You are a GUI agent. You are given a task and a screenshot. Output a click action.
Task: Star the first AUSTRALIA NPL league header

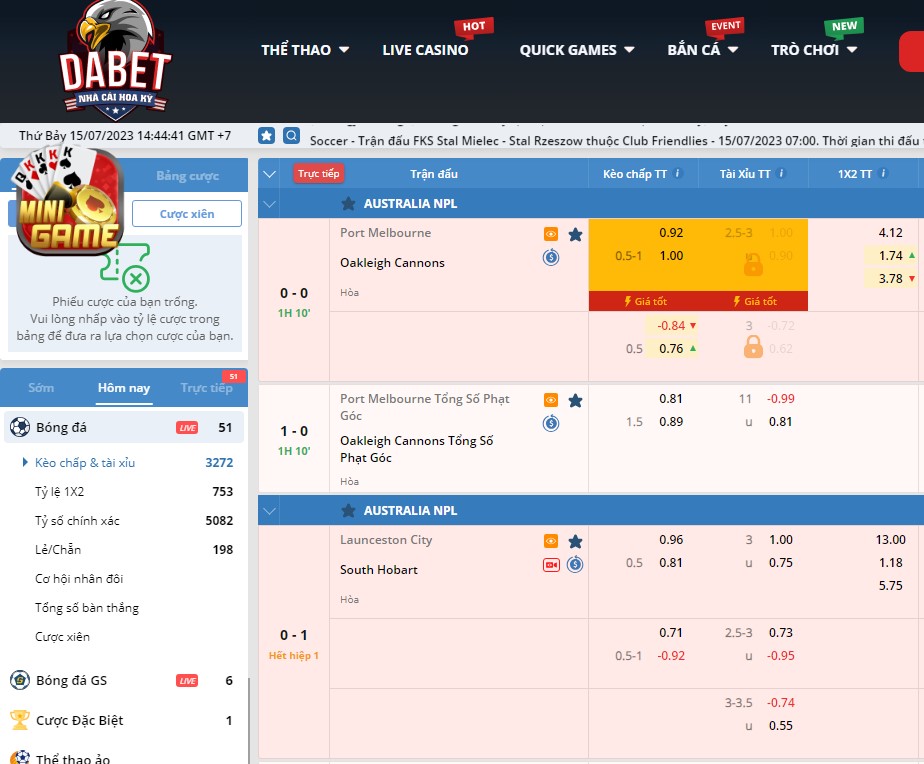(348, 203)
